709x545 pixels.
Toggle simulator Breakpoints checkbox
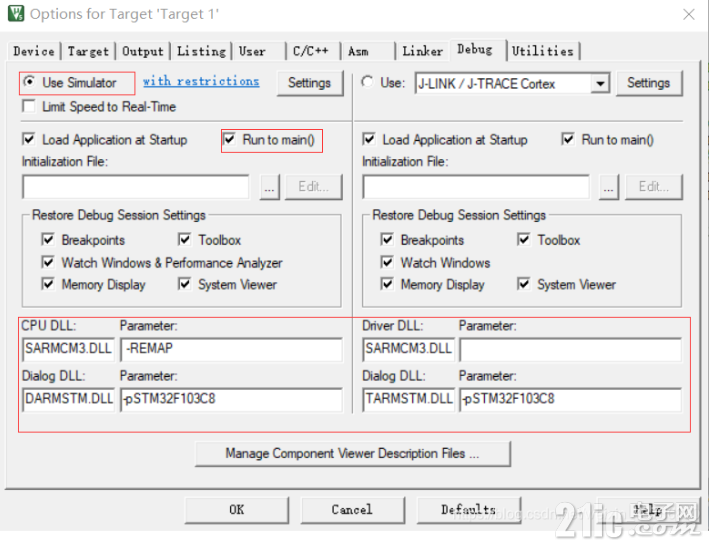[x=48, y=239]
